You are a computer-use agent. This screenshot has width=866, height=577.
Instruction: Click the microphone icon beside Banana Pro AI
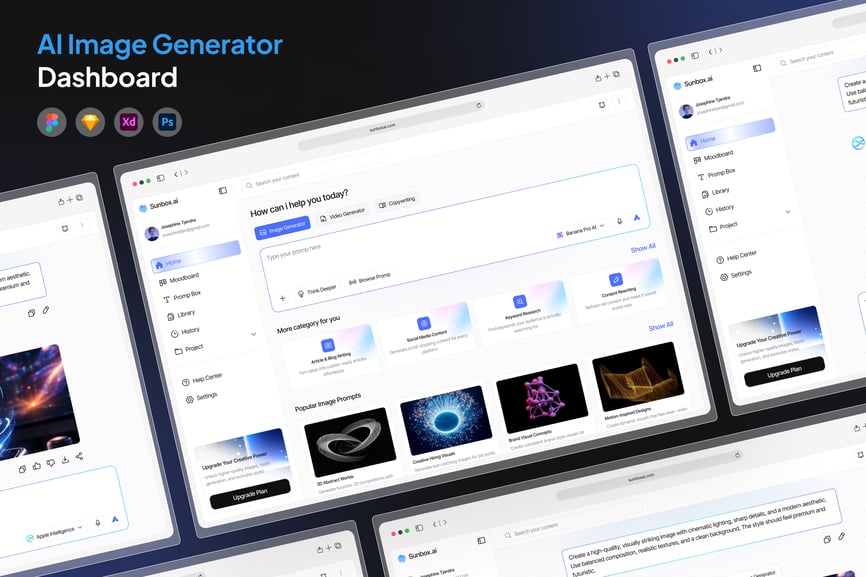(619, 220)
